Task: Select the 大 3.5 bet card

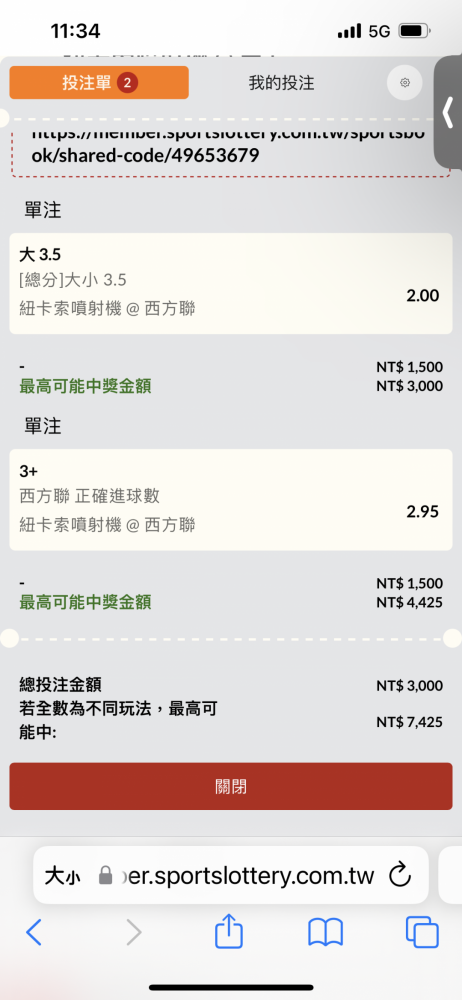Action: (231, 283)
